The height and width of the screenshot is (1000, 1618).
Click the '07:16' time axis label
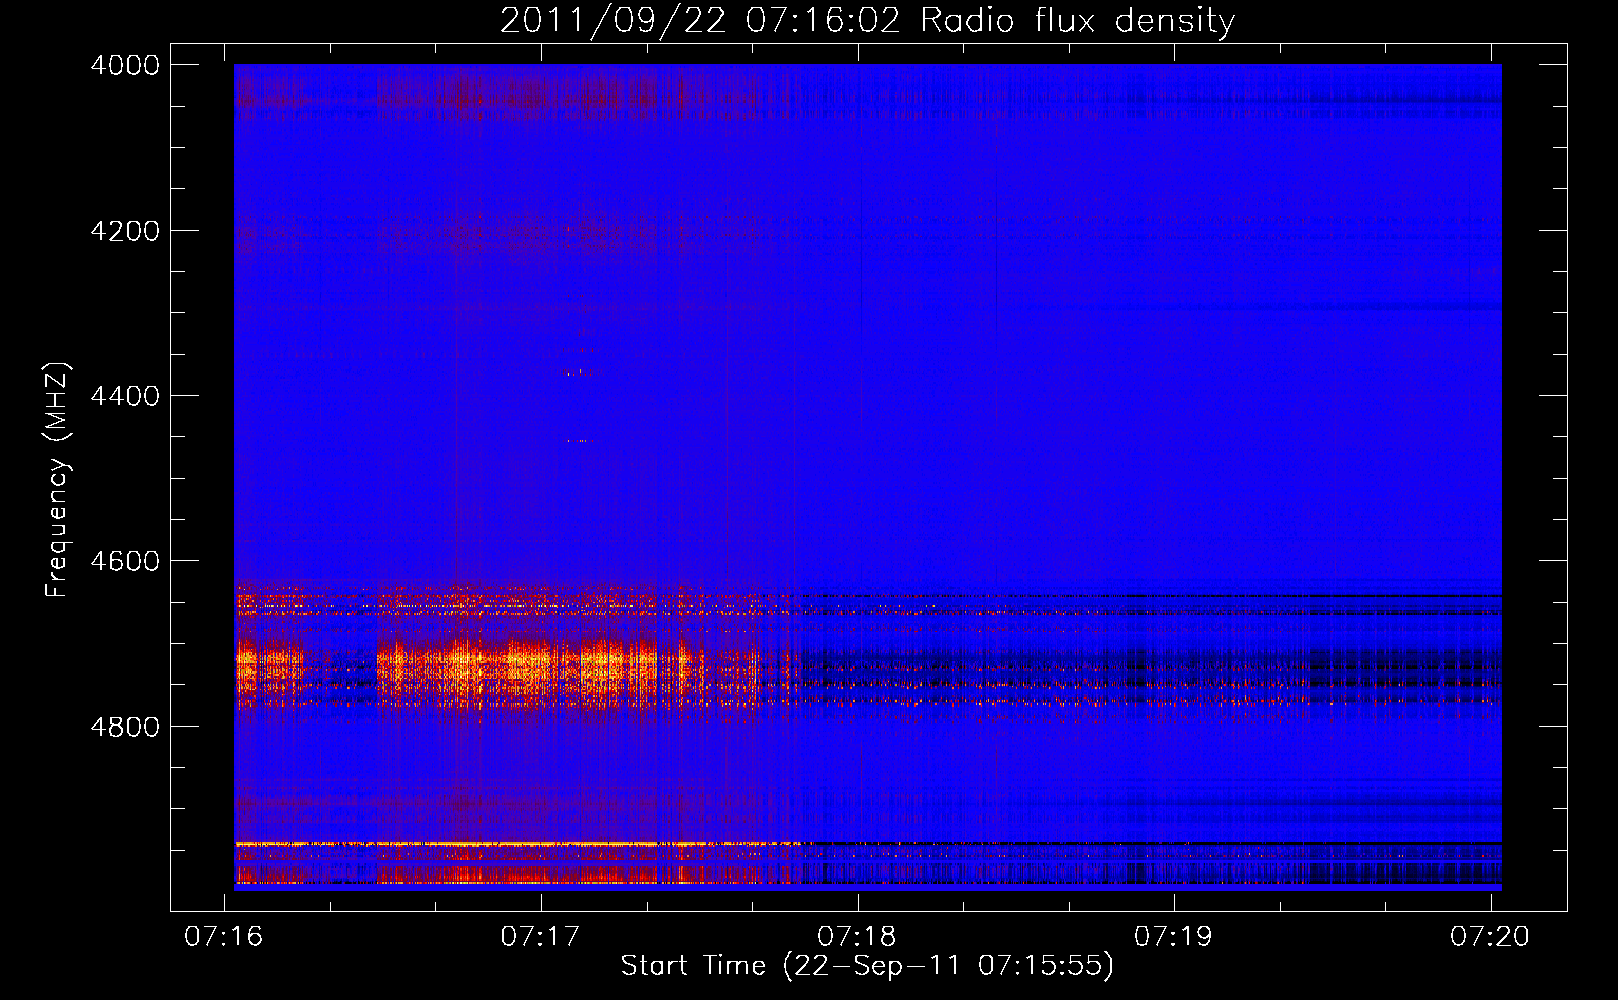point(224,936)
